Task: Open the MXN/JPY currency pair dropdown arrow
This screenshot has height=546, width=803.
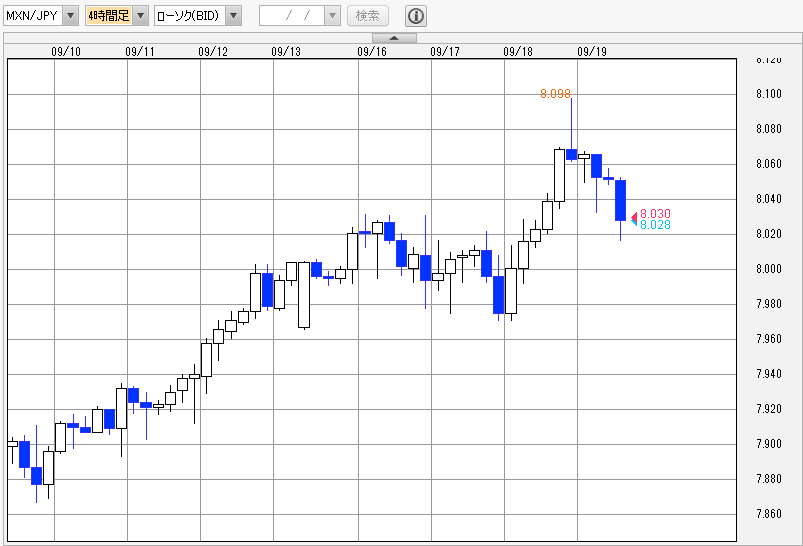Action: 70,16
